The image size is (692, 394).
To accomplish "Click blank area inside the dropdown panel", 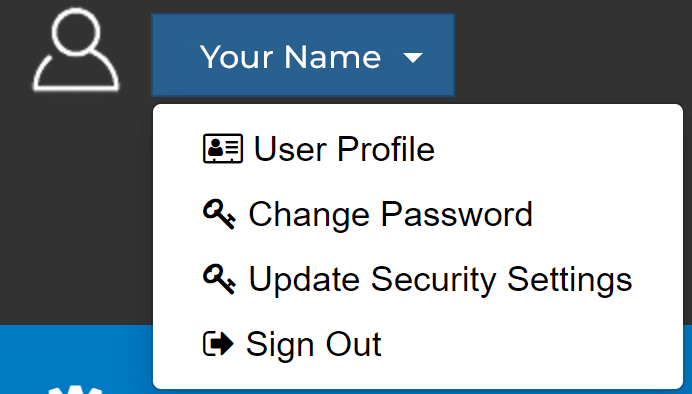I will pos(574,344).
